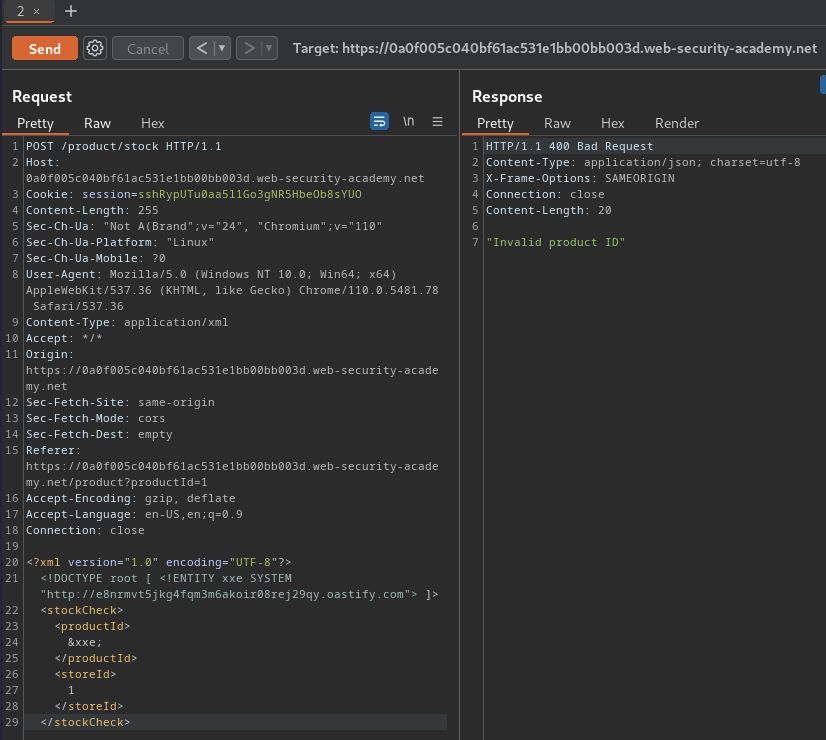Click opening productId tag
826x740 pixels.
(x=92, y=627)
